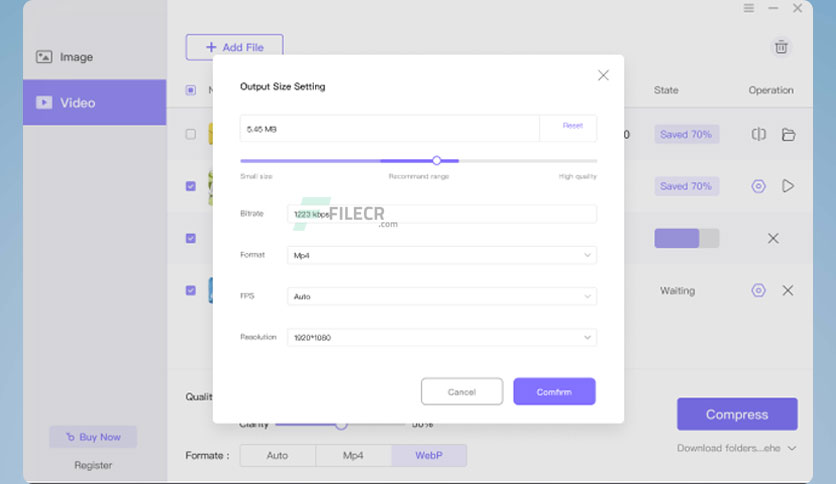Click the play icon in second row
This screenshot has width=836, height=484.
pyautogui.click(x=787, y=186)
